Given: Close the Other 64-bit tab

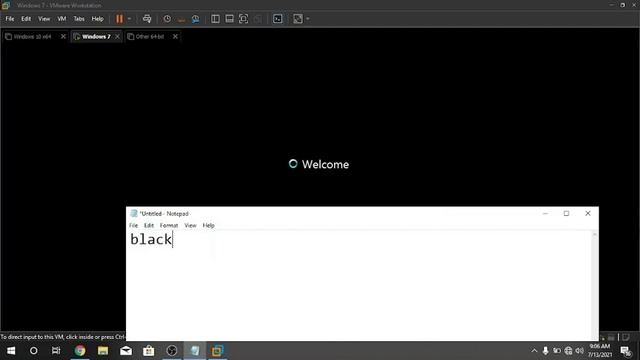Looking at the screenshot, I should tap(175, 37).
